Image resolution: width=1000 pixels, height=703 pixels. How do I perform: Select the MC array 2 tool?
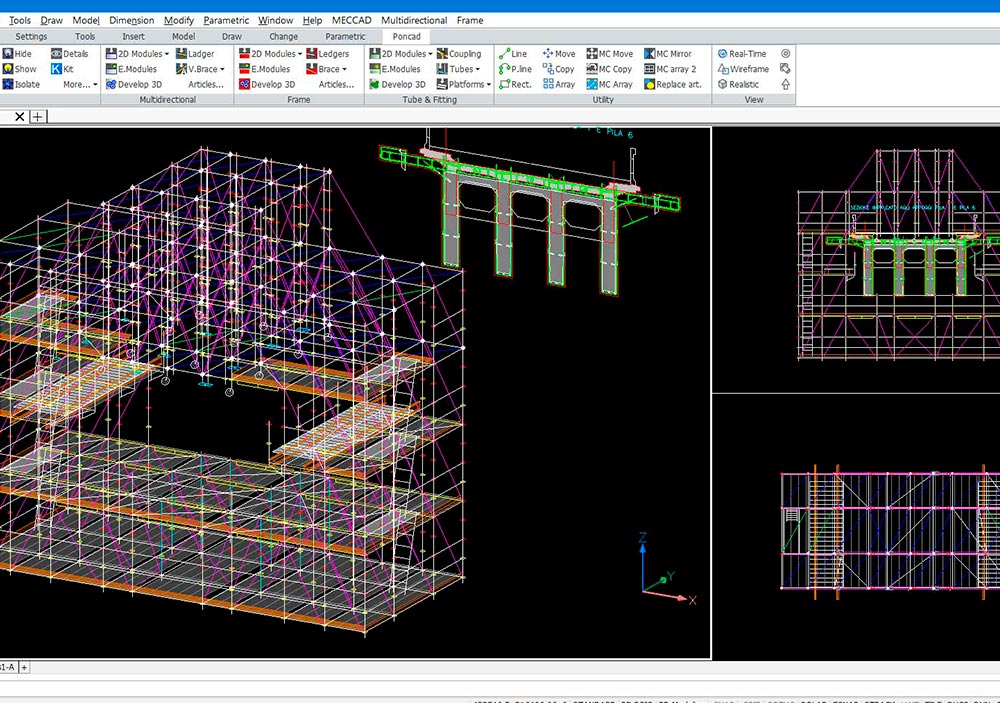click(670, 69)
